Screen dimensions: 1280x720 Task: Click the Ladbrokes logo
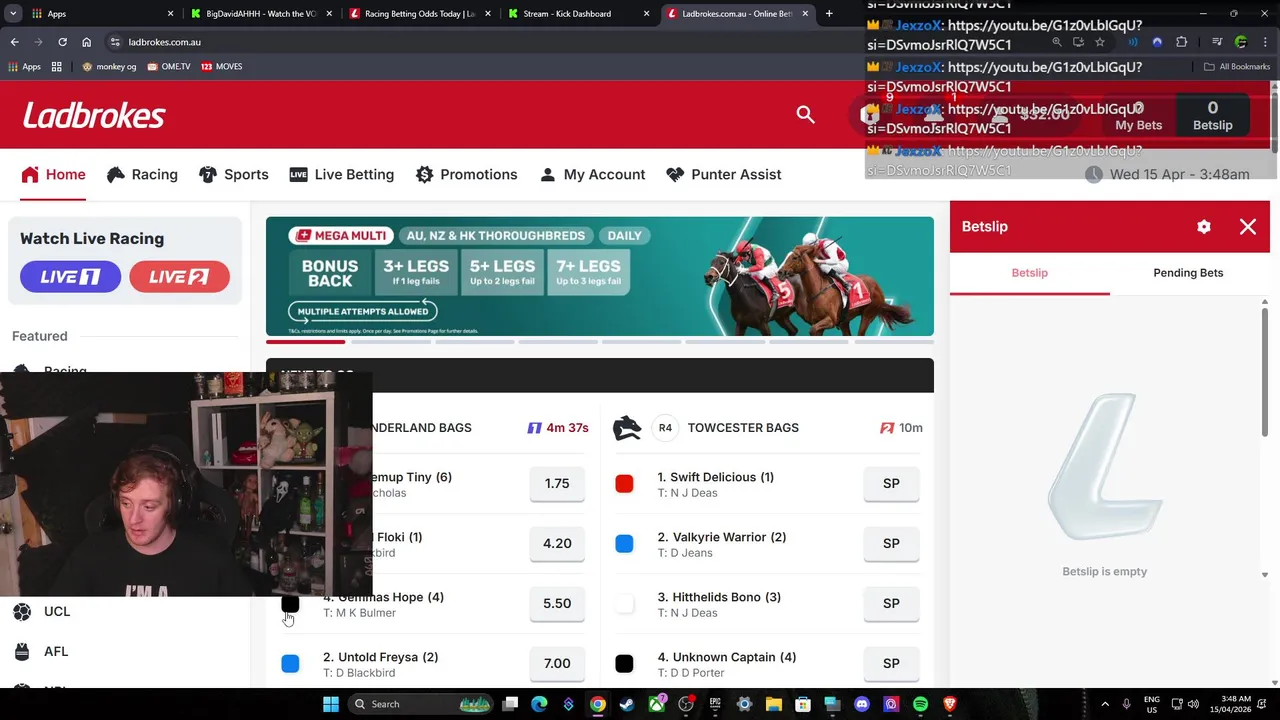click(x=94, y=115)
